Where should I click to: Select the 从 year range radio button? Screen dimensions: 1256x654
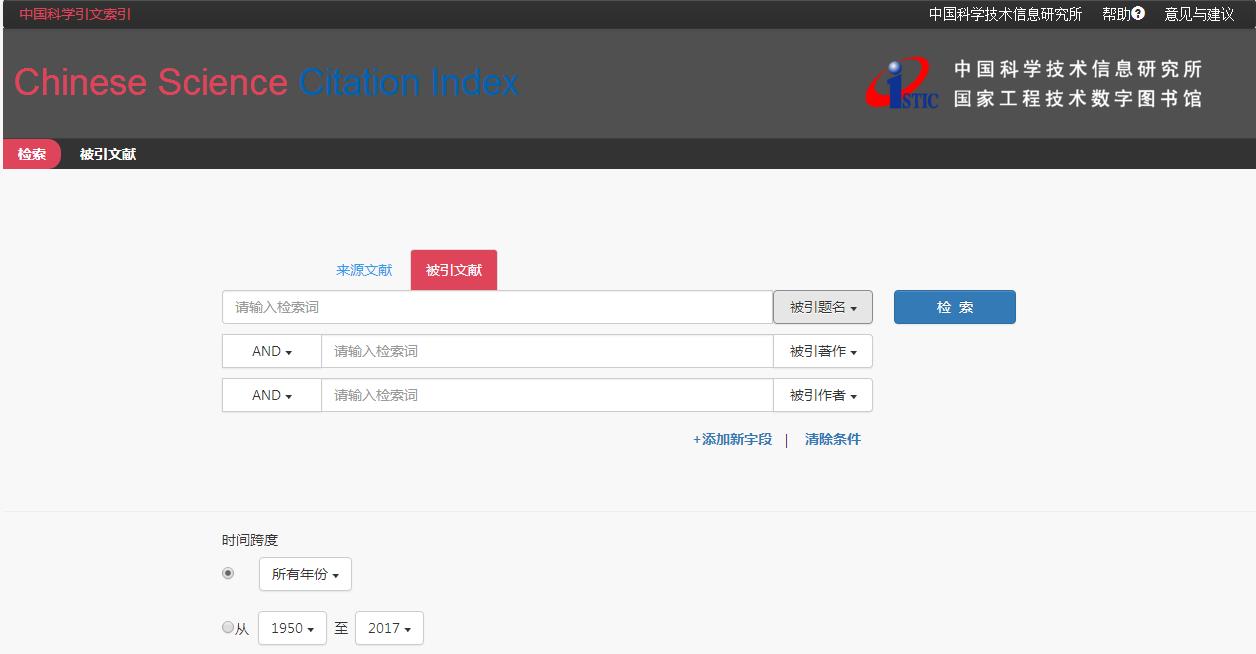227,628
